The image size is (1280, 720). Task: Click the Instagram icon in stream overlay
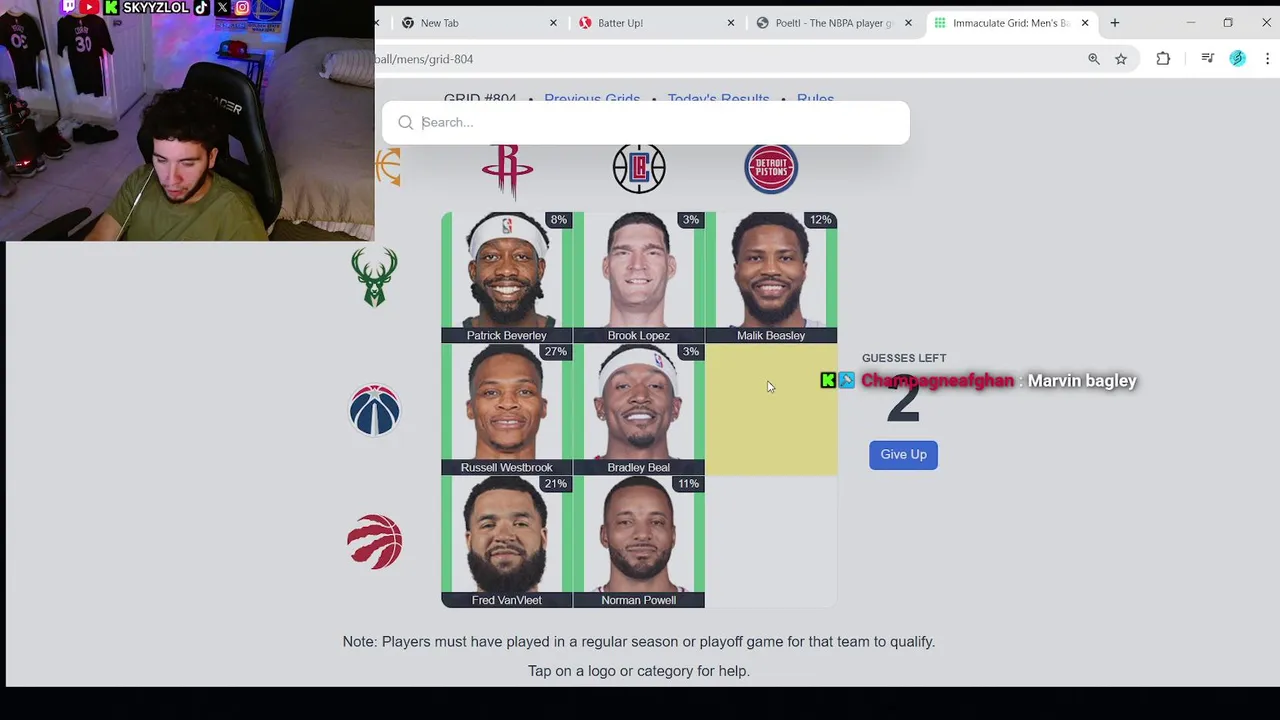pyautogui.click(x=242, y=7)
